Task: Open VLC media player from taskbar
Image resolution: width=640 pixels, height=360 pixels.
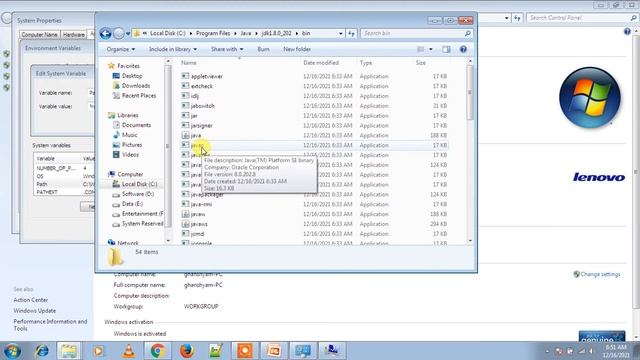Action: coord(129,351)
